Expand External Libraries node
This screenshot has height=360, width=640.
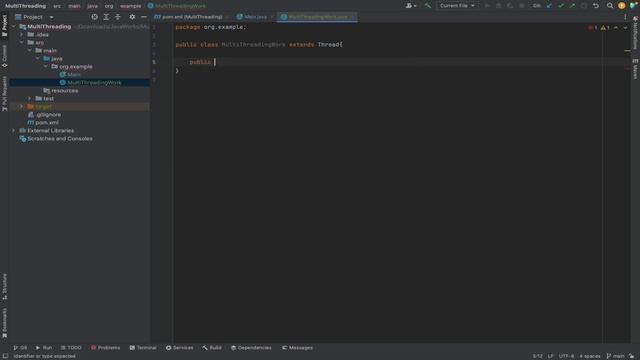(14, 131)
